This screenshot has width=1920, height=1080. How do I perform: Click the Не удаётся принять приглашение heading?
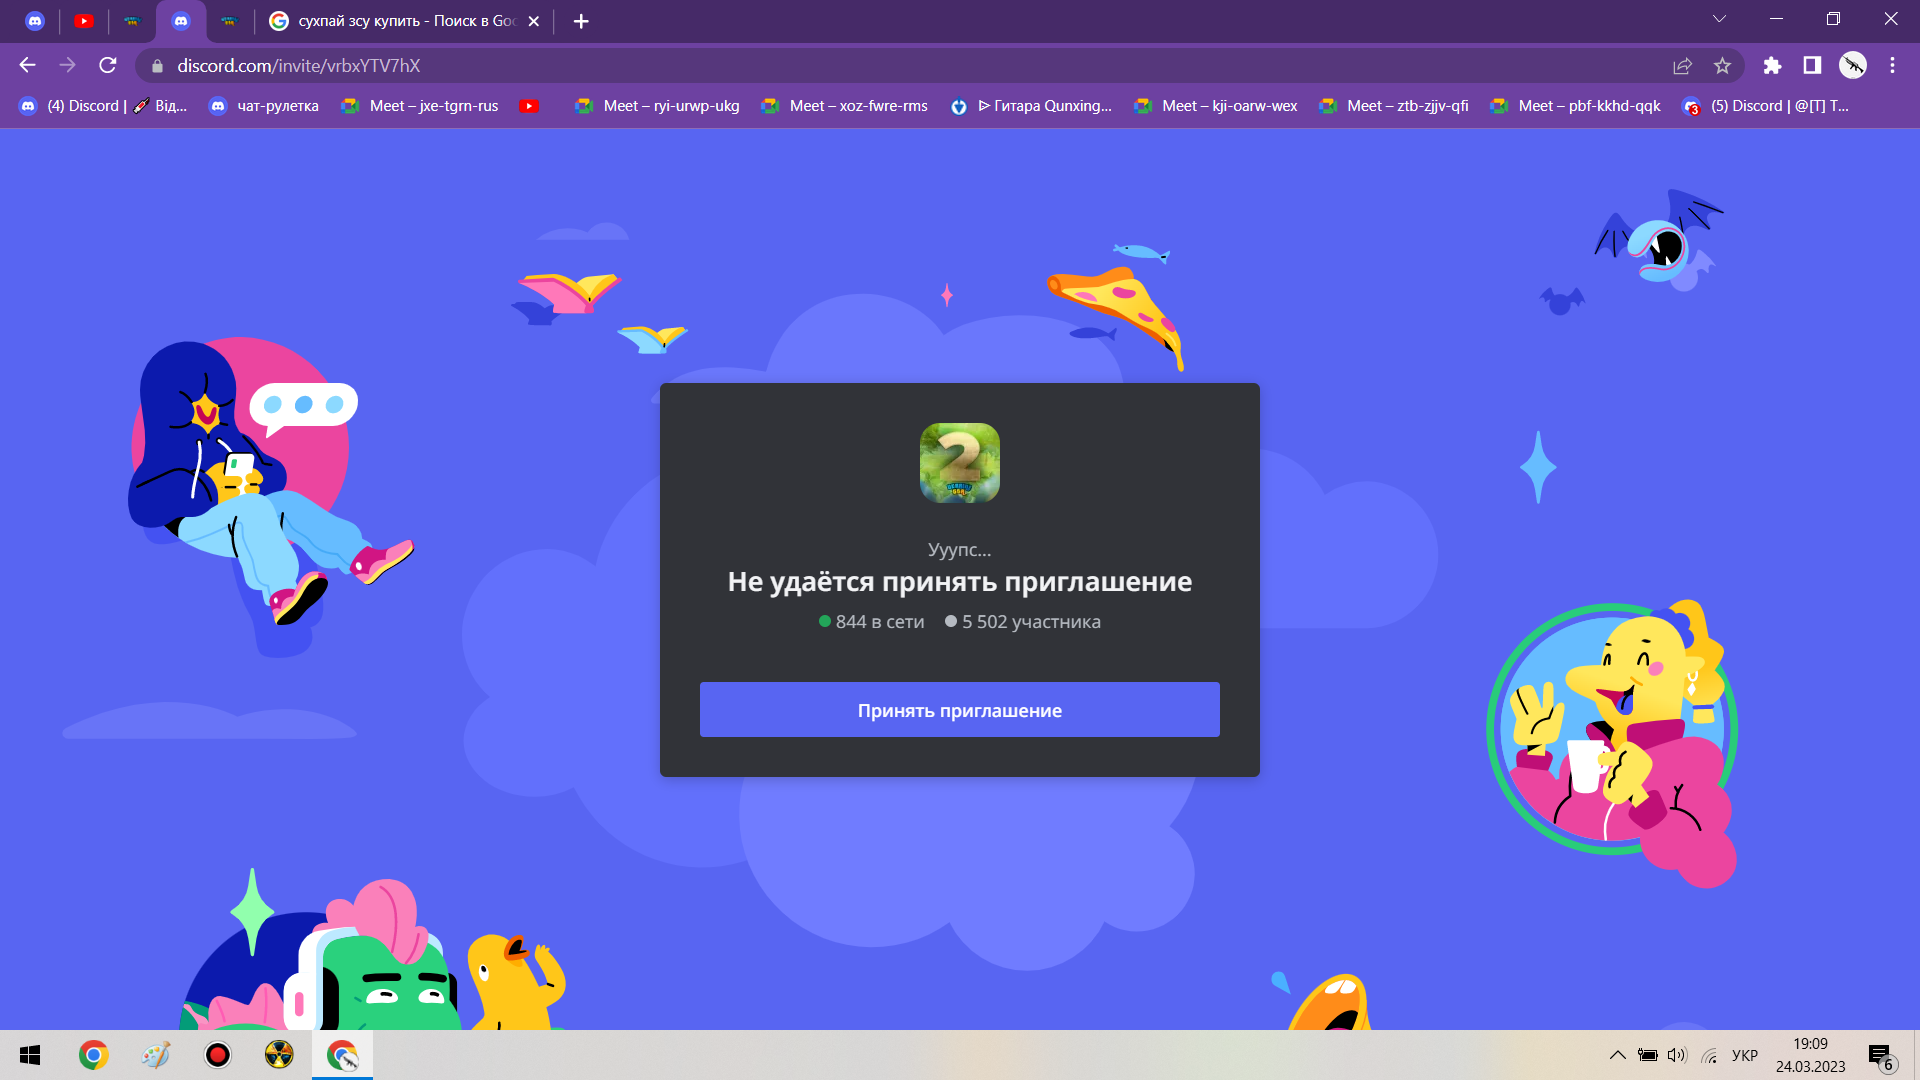tap(960, 581)
